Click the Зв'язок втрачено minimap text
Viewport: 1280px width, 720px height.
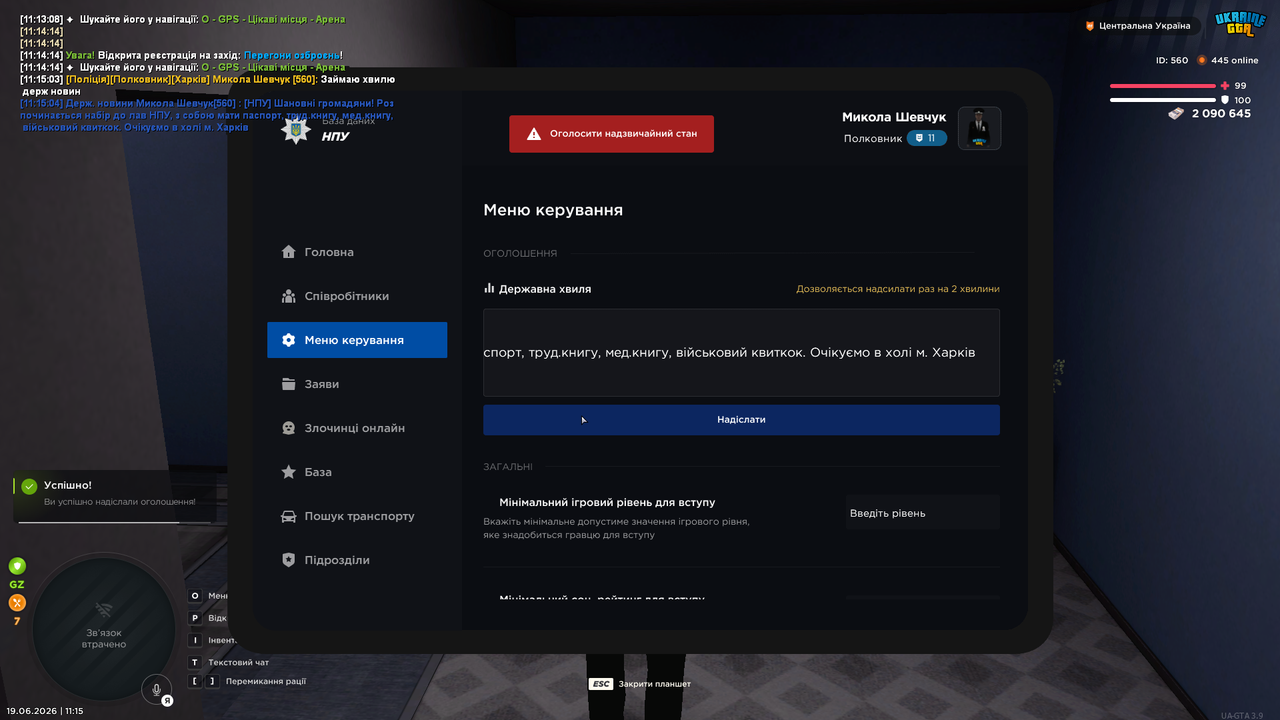point(103,639)
